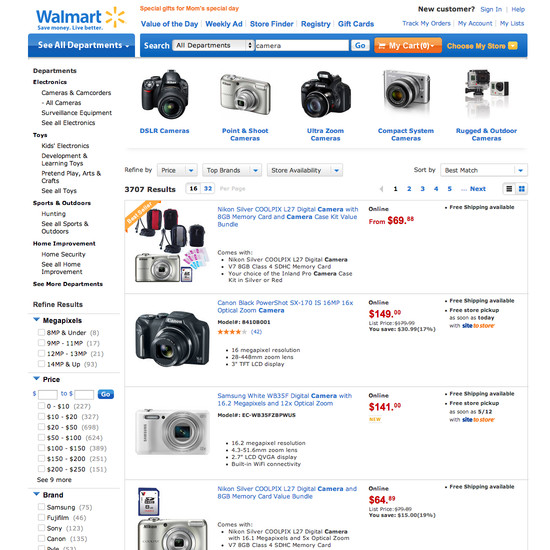Go to results page 3
The height and width of the screenshot is (550, 550).
pyautogui.click(x=422, y=189)
